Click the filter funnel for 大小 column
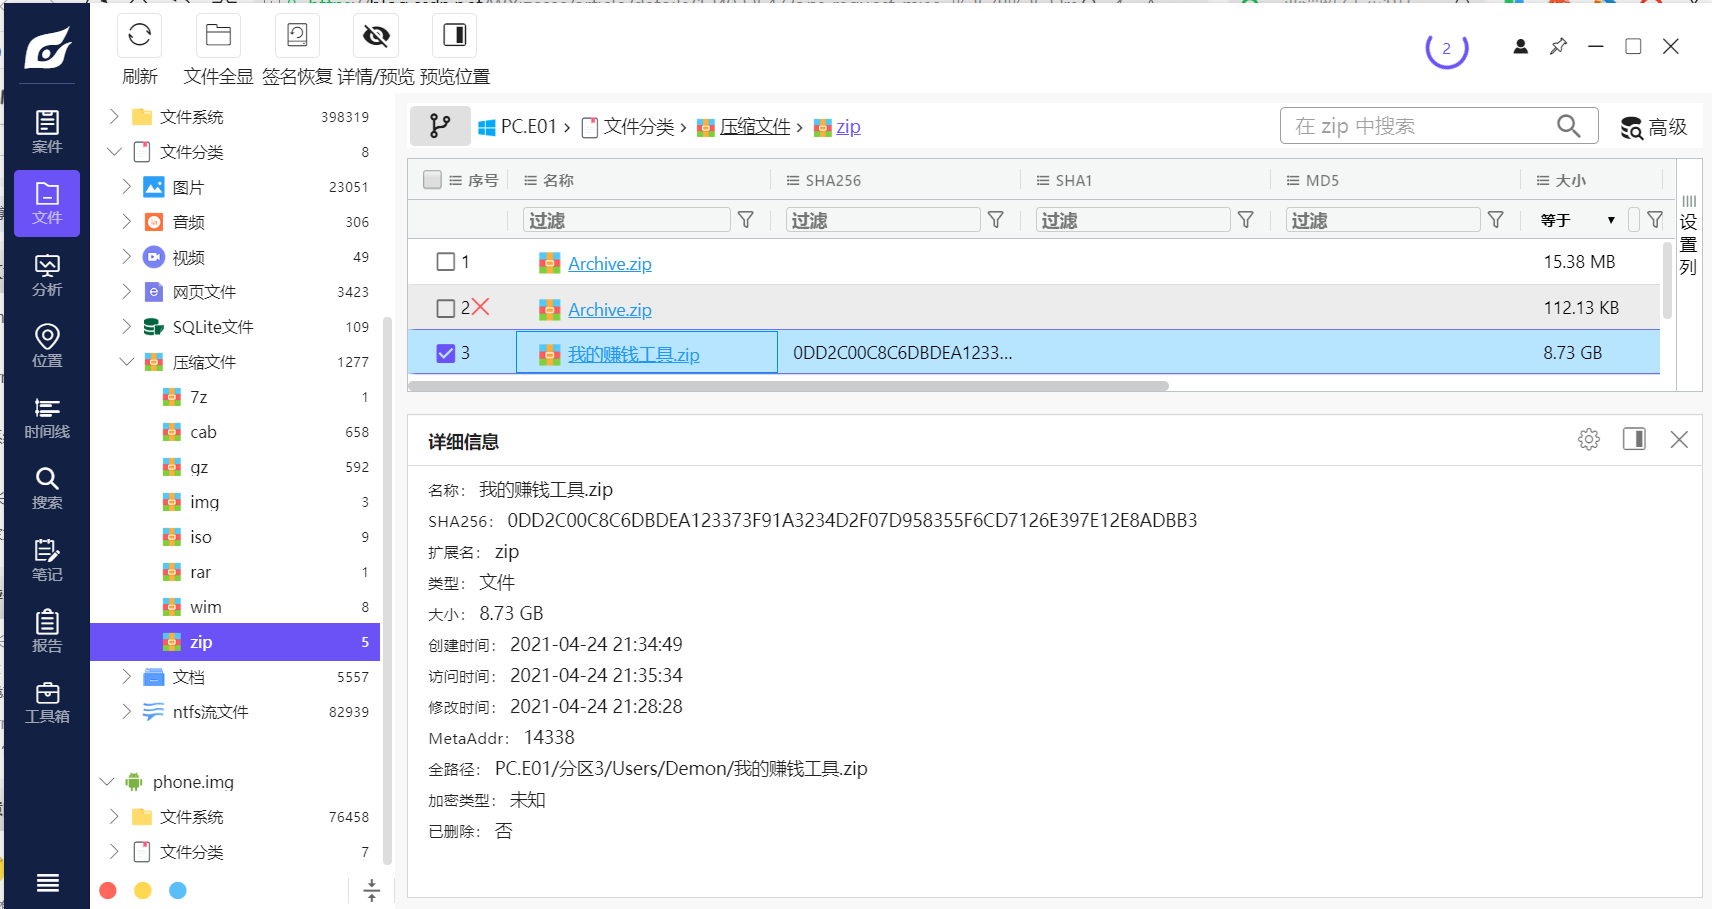The width and height of the screenshot is (1712, 909). [x=1655, y=220]
